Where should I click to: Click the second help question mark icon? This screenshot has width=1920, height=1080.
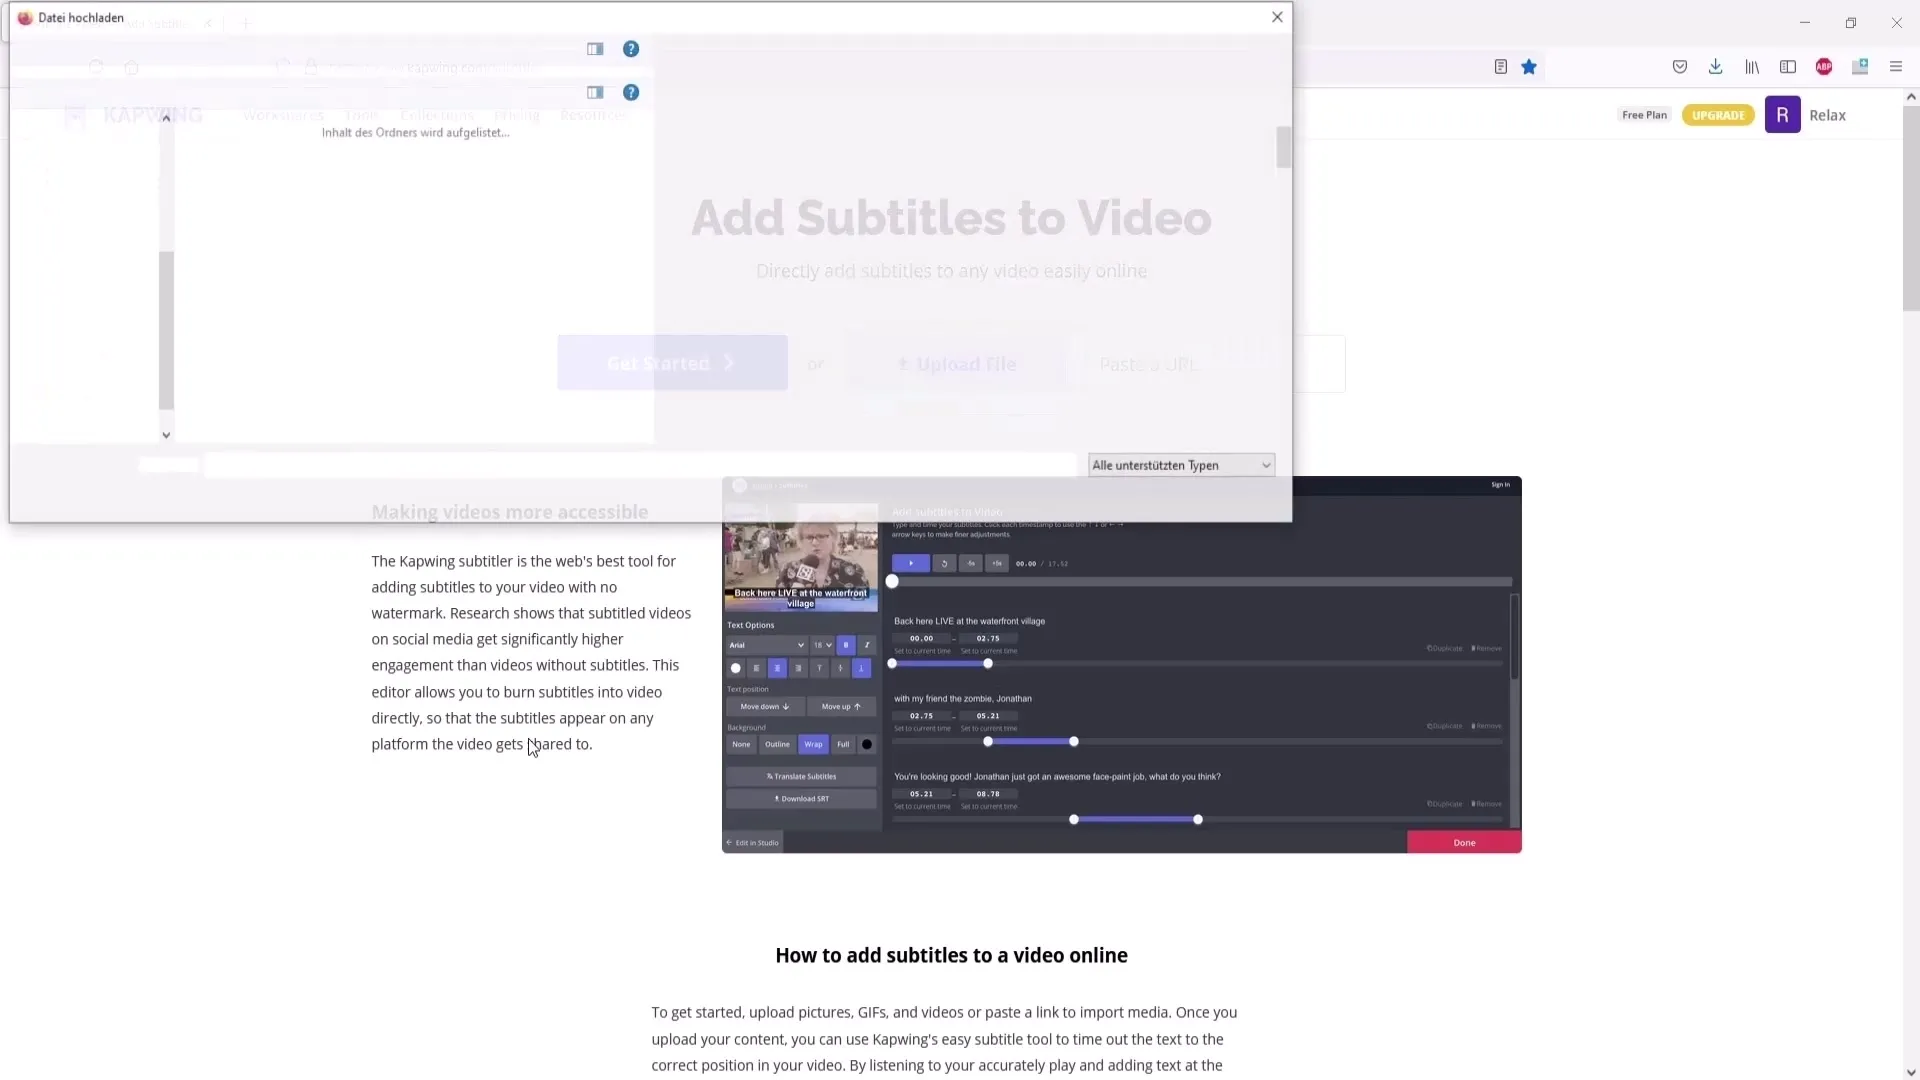(632, 92)
